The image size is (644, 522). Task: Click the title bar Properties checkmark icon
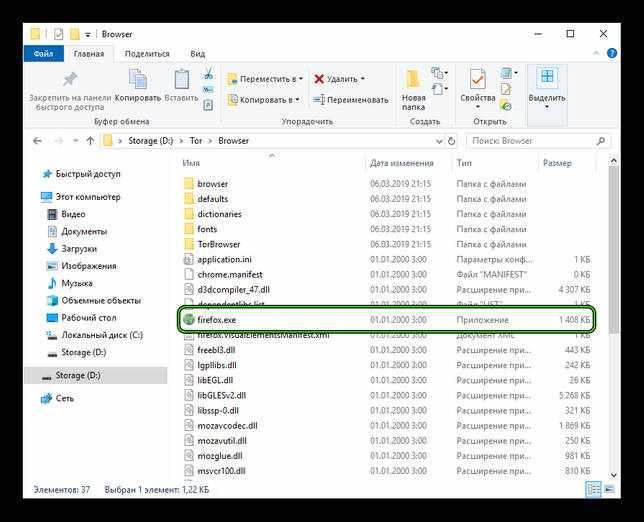coord(58,34)
